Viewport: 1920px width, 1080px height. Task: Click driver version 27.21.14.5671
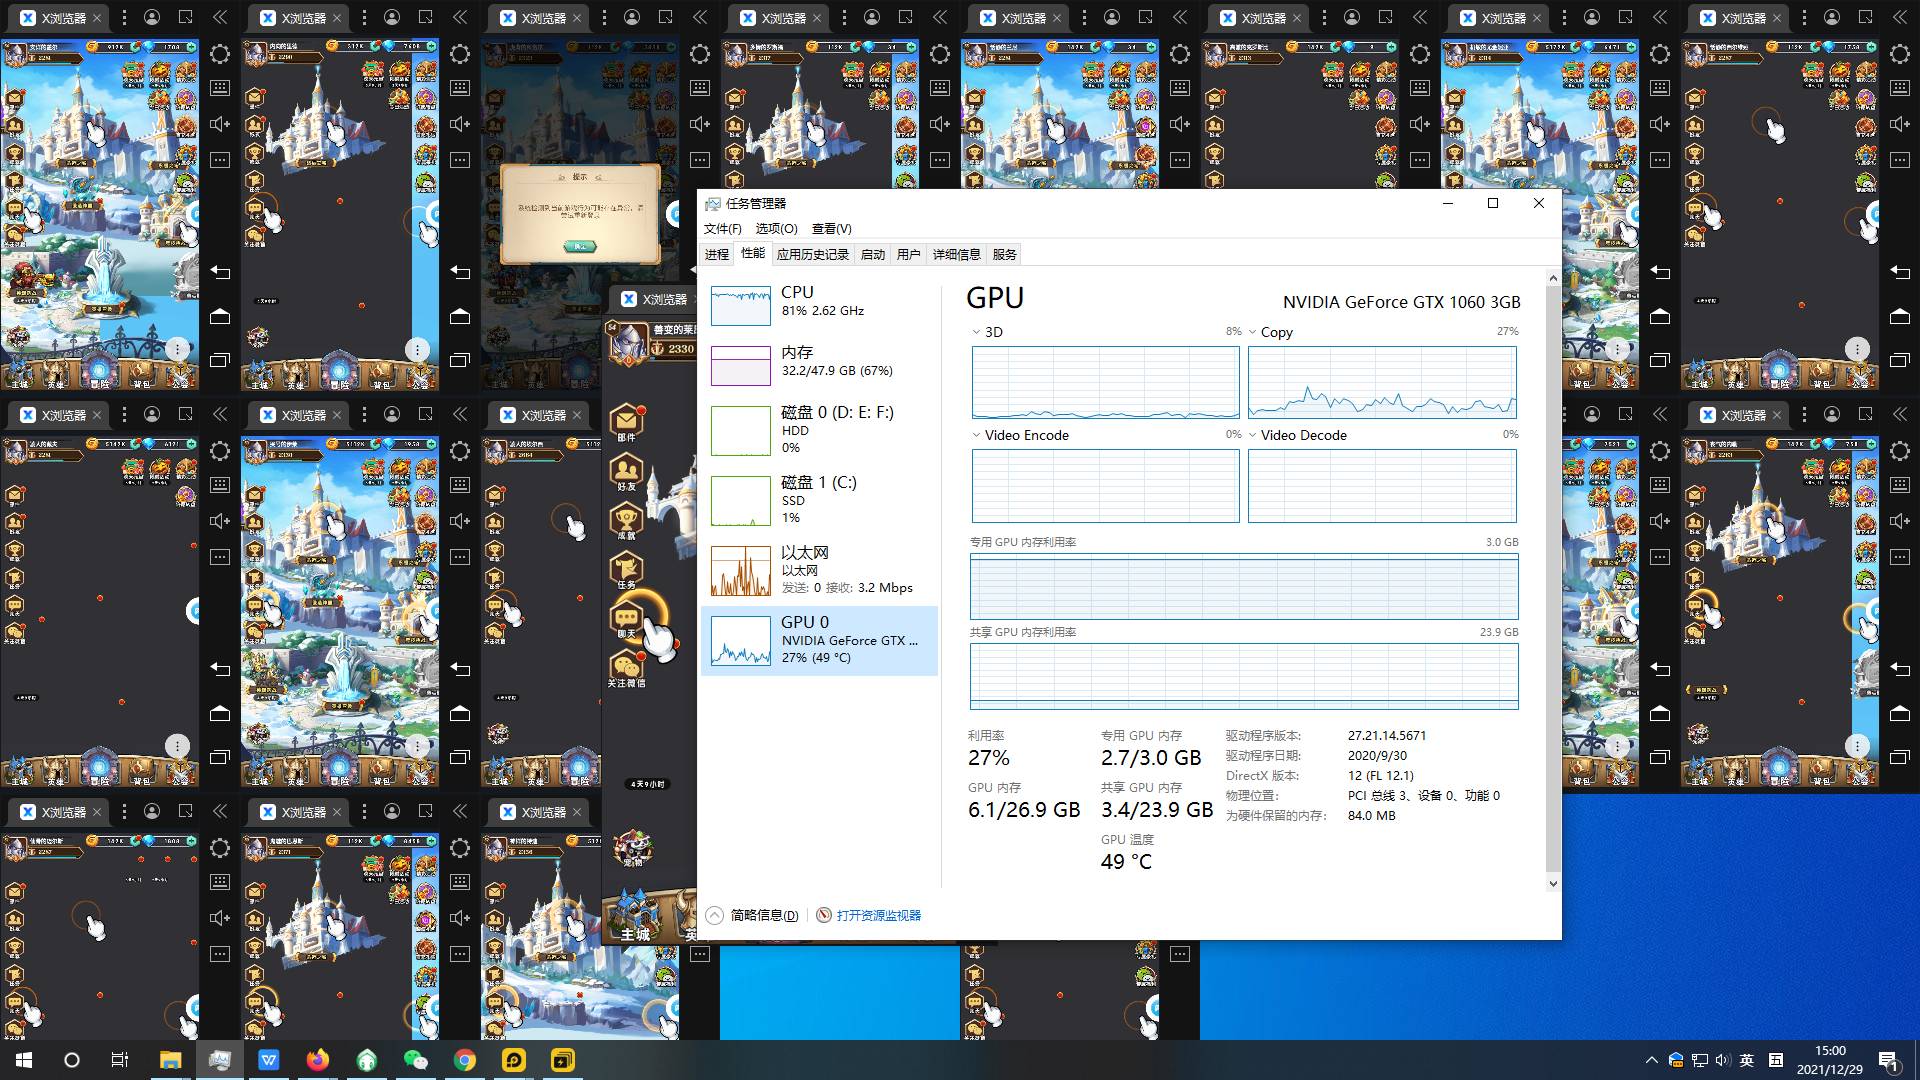pyautogui.click(x=1387, y=735)
